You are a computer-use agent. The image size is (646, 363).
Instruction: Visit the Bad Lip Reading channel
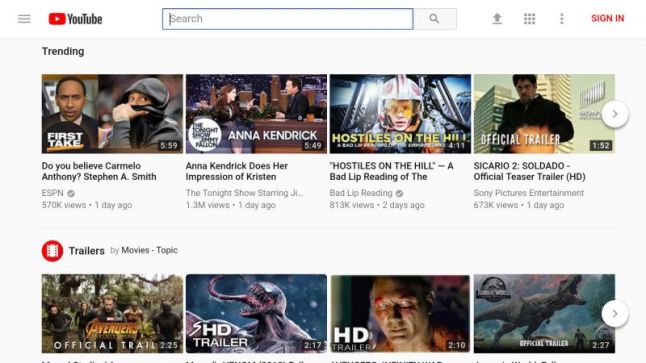coord(361,193)
